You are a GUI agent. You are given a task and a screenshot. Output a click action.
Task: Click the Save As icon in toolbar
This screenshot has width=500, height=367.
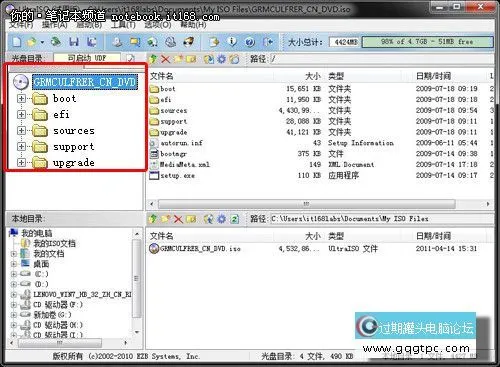(92, 42)
